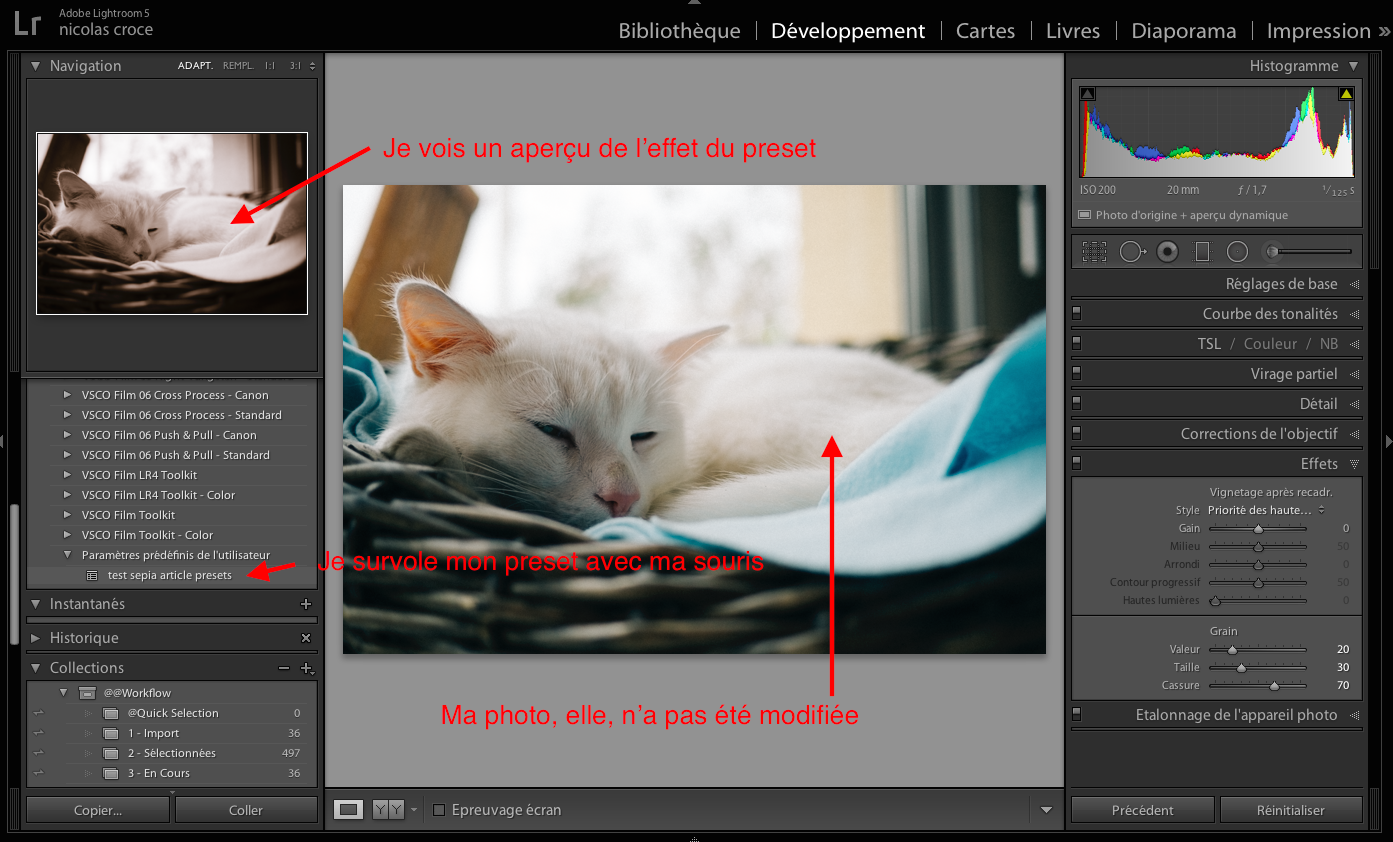The width and height of the screenshot is (1393, 842).
Task: Toggle the Effets panel on/off switch
Action: pos(1077,463)
